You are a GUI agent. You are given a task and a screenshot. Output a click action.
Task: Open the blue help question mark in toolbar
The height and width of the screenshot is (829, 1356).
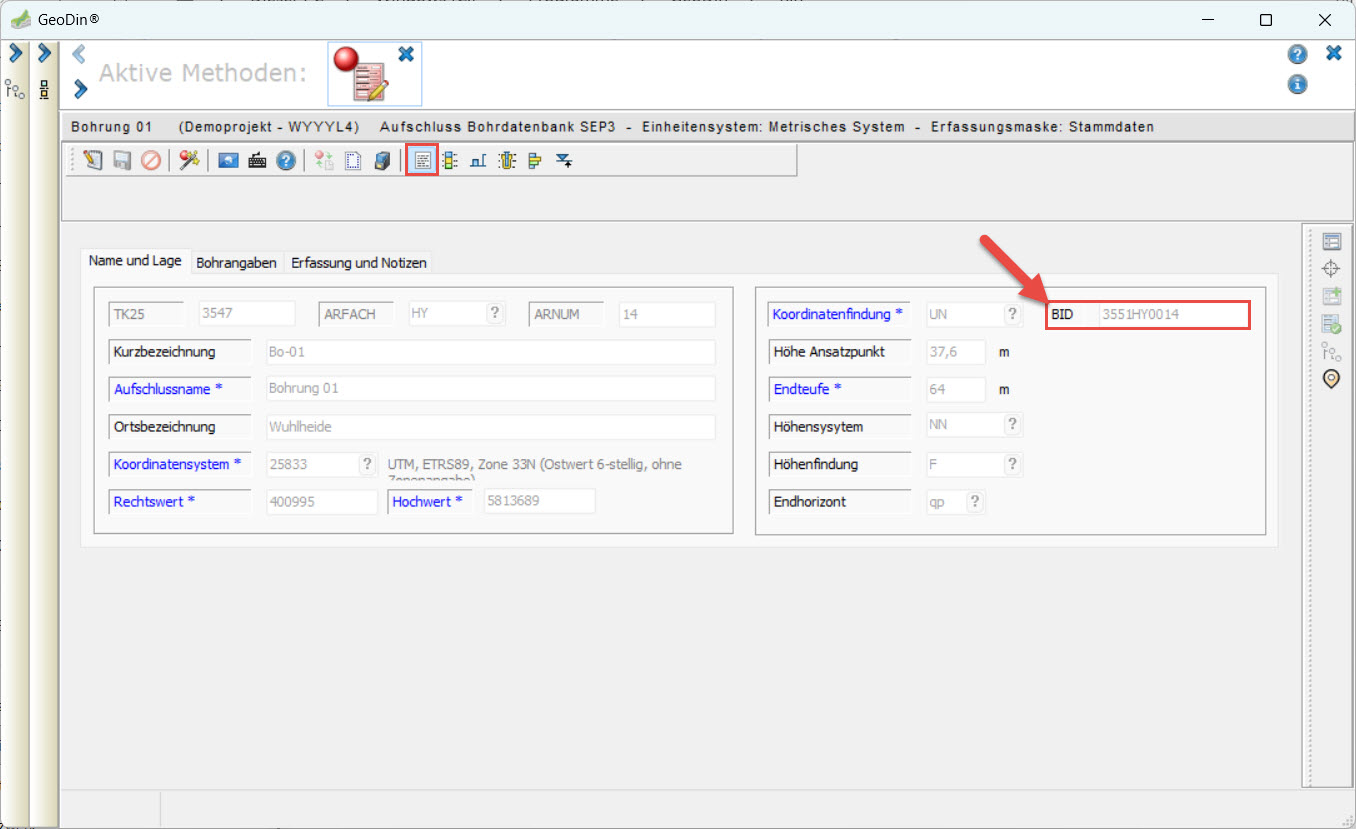(x=286, y=160)
